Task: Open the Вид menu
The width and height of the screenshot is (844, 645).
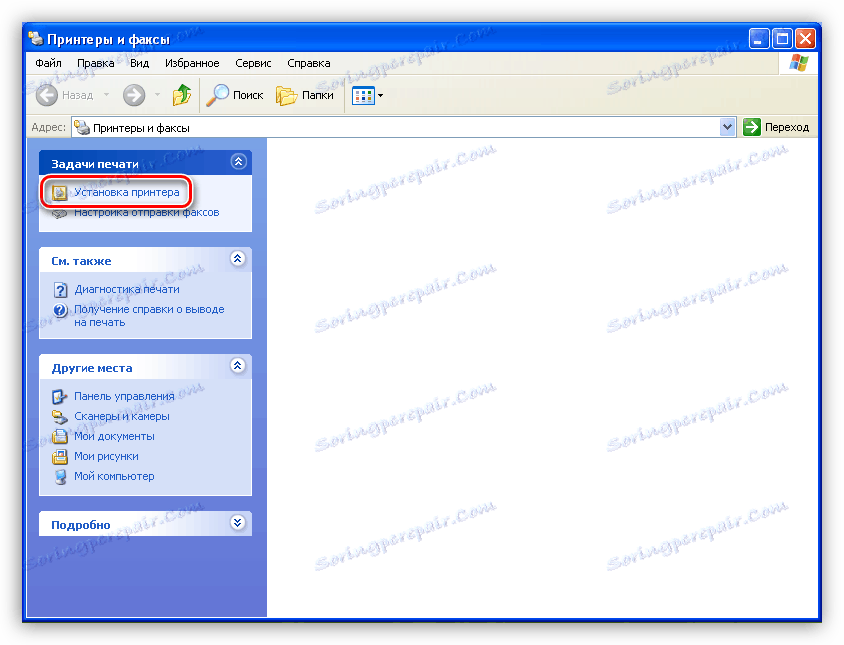Action: (139, 63)
